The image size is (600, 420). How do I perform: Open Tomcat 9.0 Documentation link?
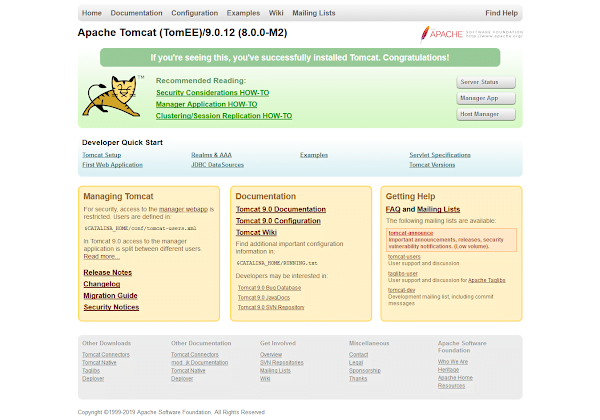click(x=281, y=210)
